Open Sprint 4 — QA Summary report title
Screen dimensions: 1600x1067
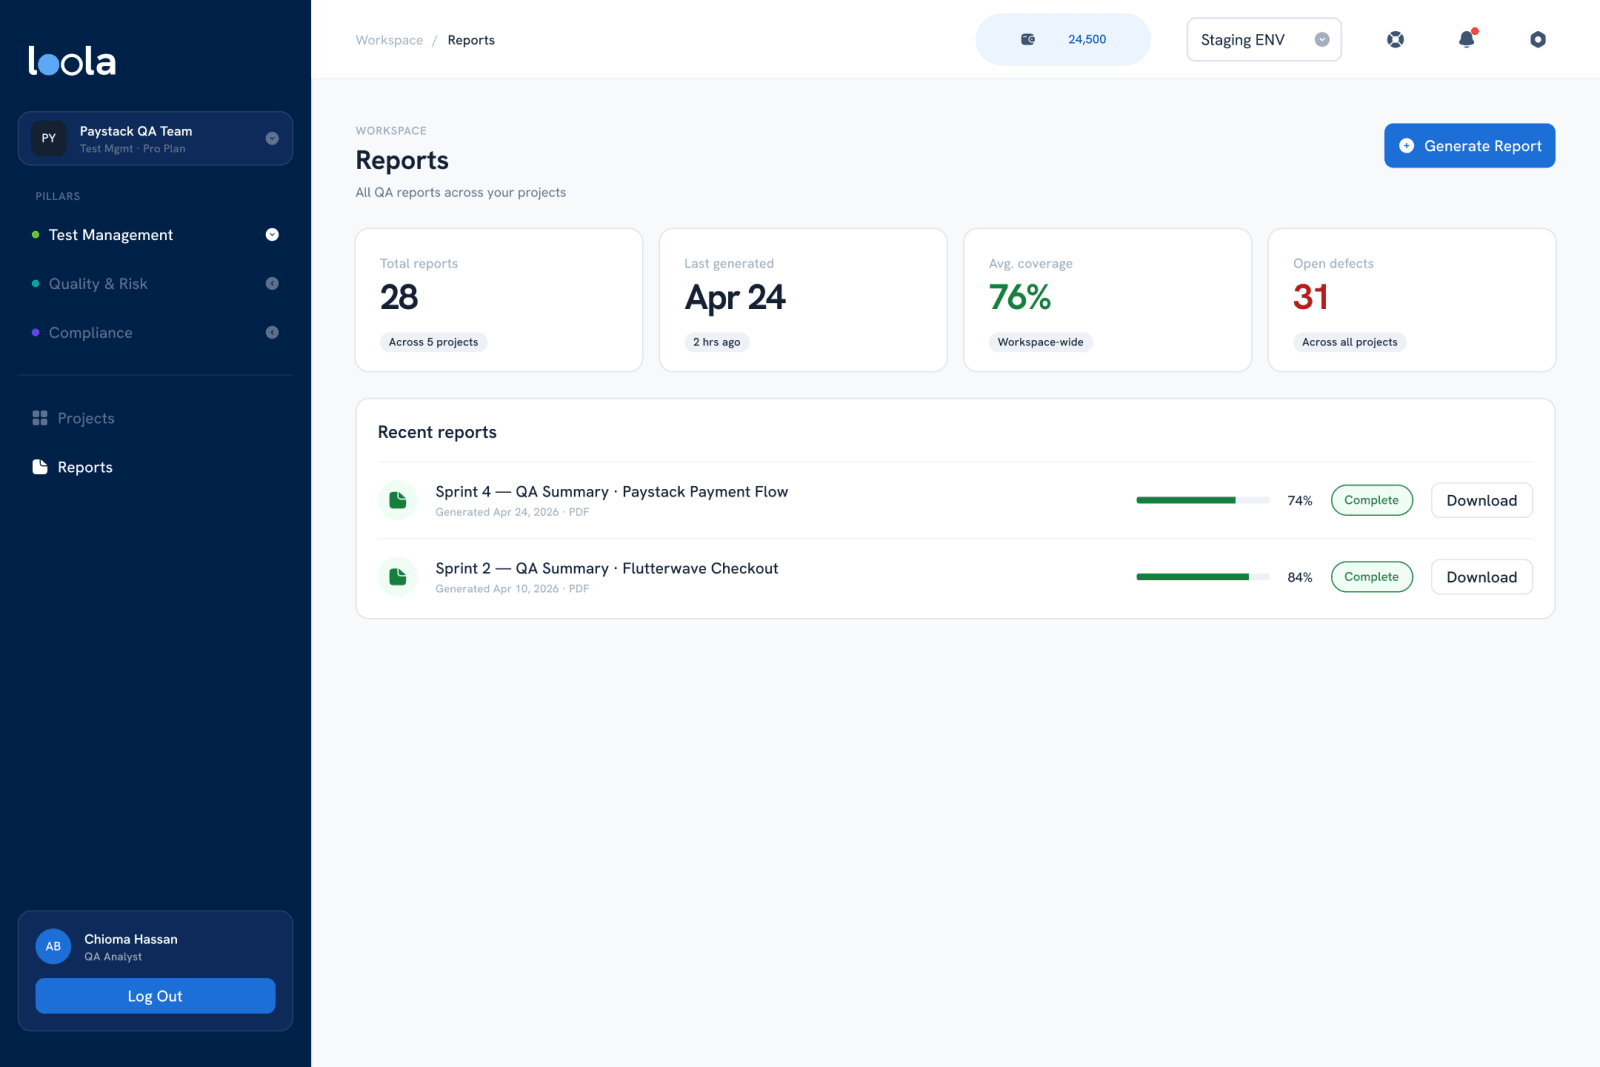611,492
